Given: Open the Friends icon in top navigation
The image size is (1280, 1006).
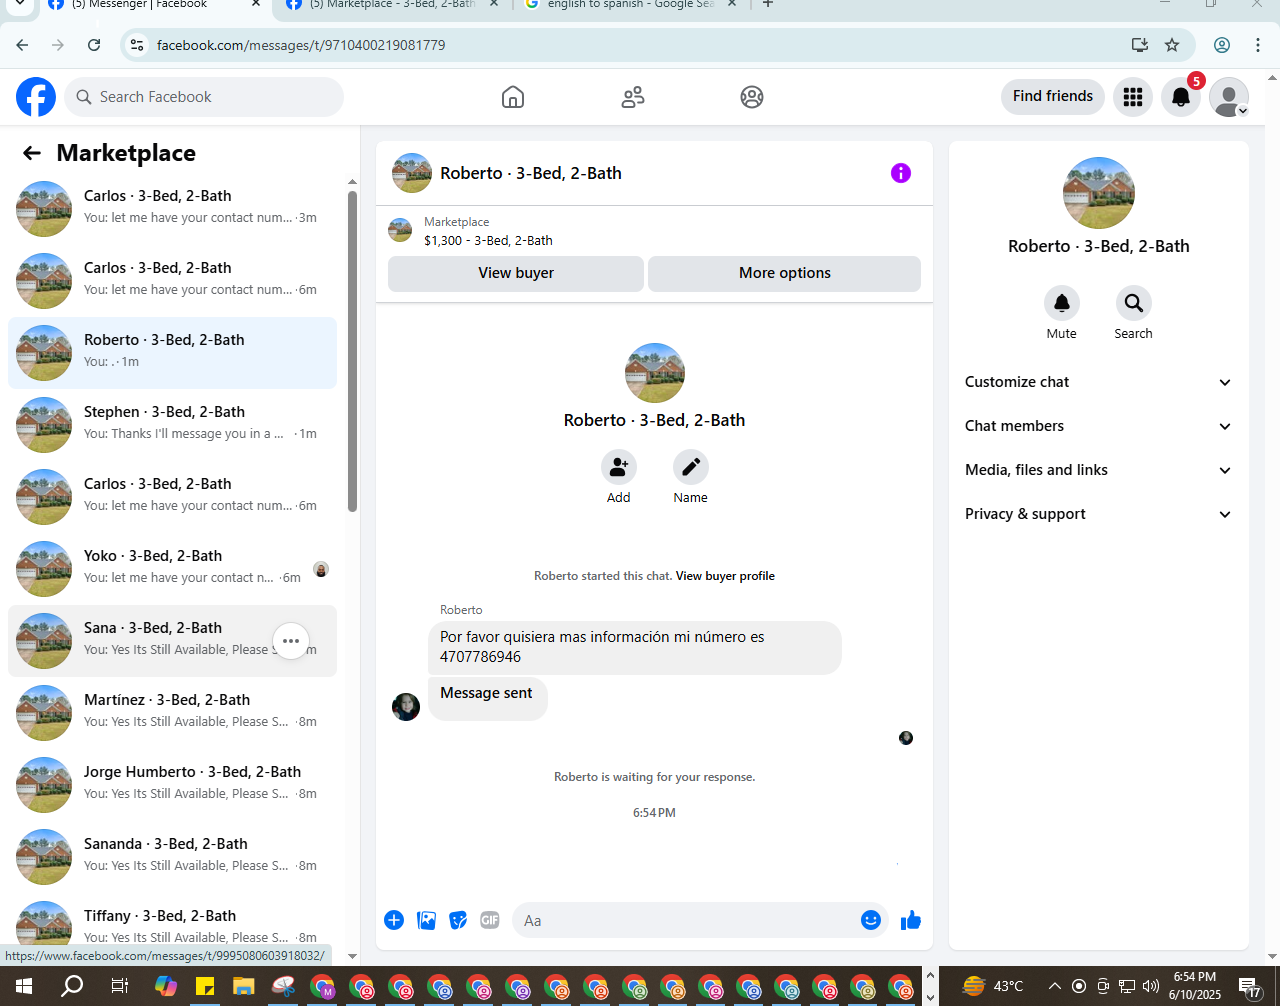Looking at the screenshot, I should click(633, 97).
